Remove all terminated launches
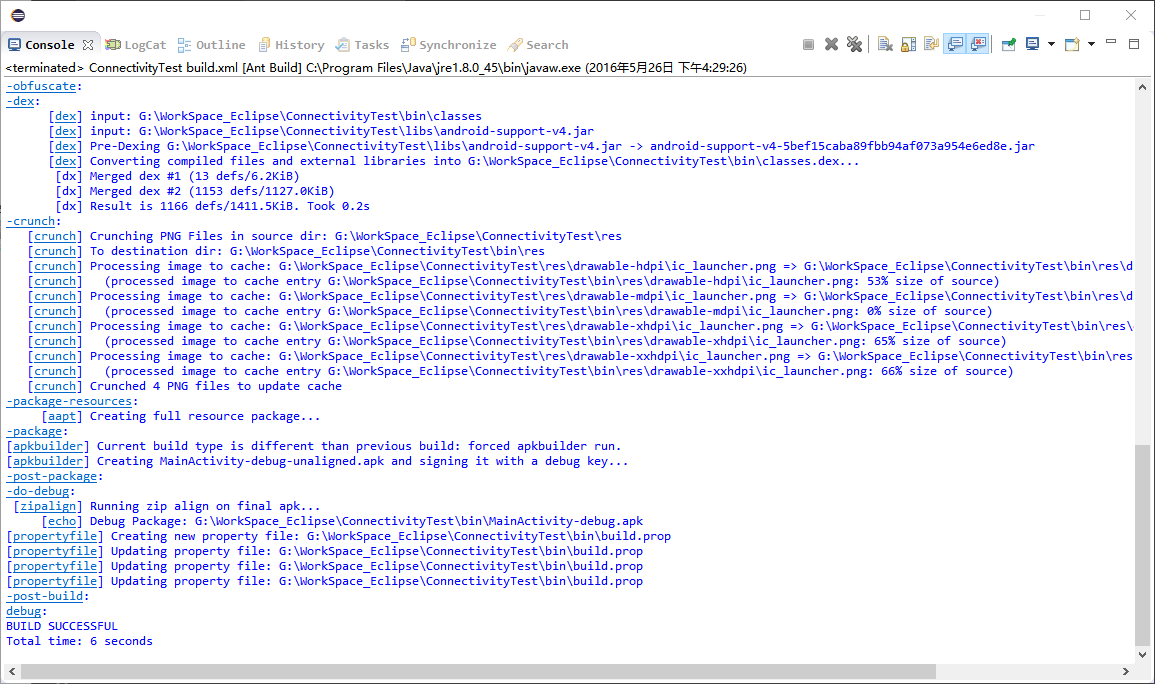Viewport: 1155px width, 684px height. (x=854, y=44)
